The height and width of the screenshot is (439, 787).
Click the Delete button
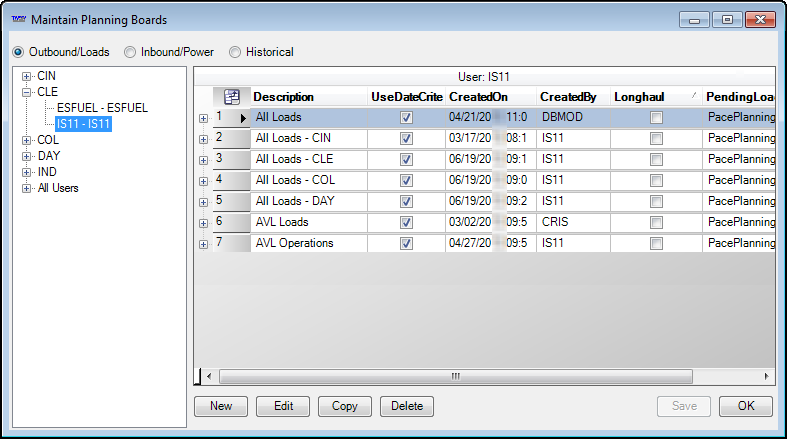[x=407, y=406]
